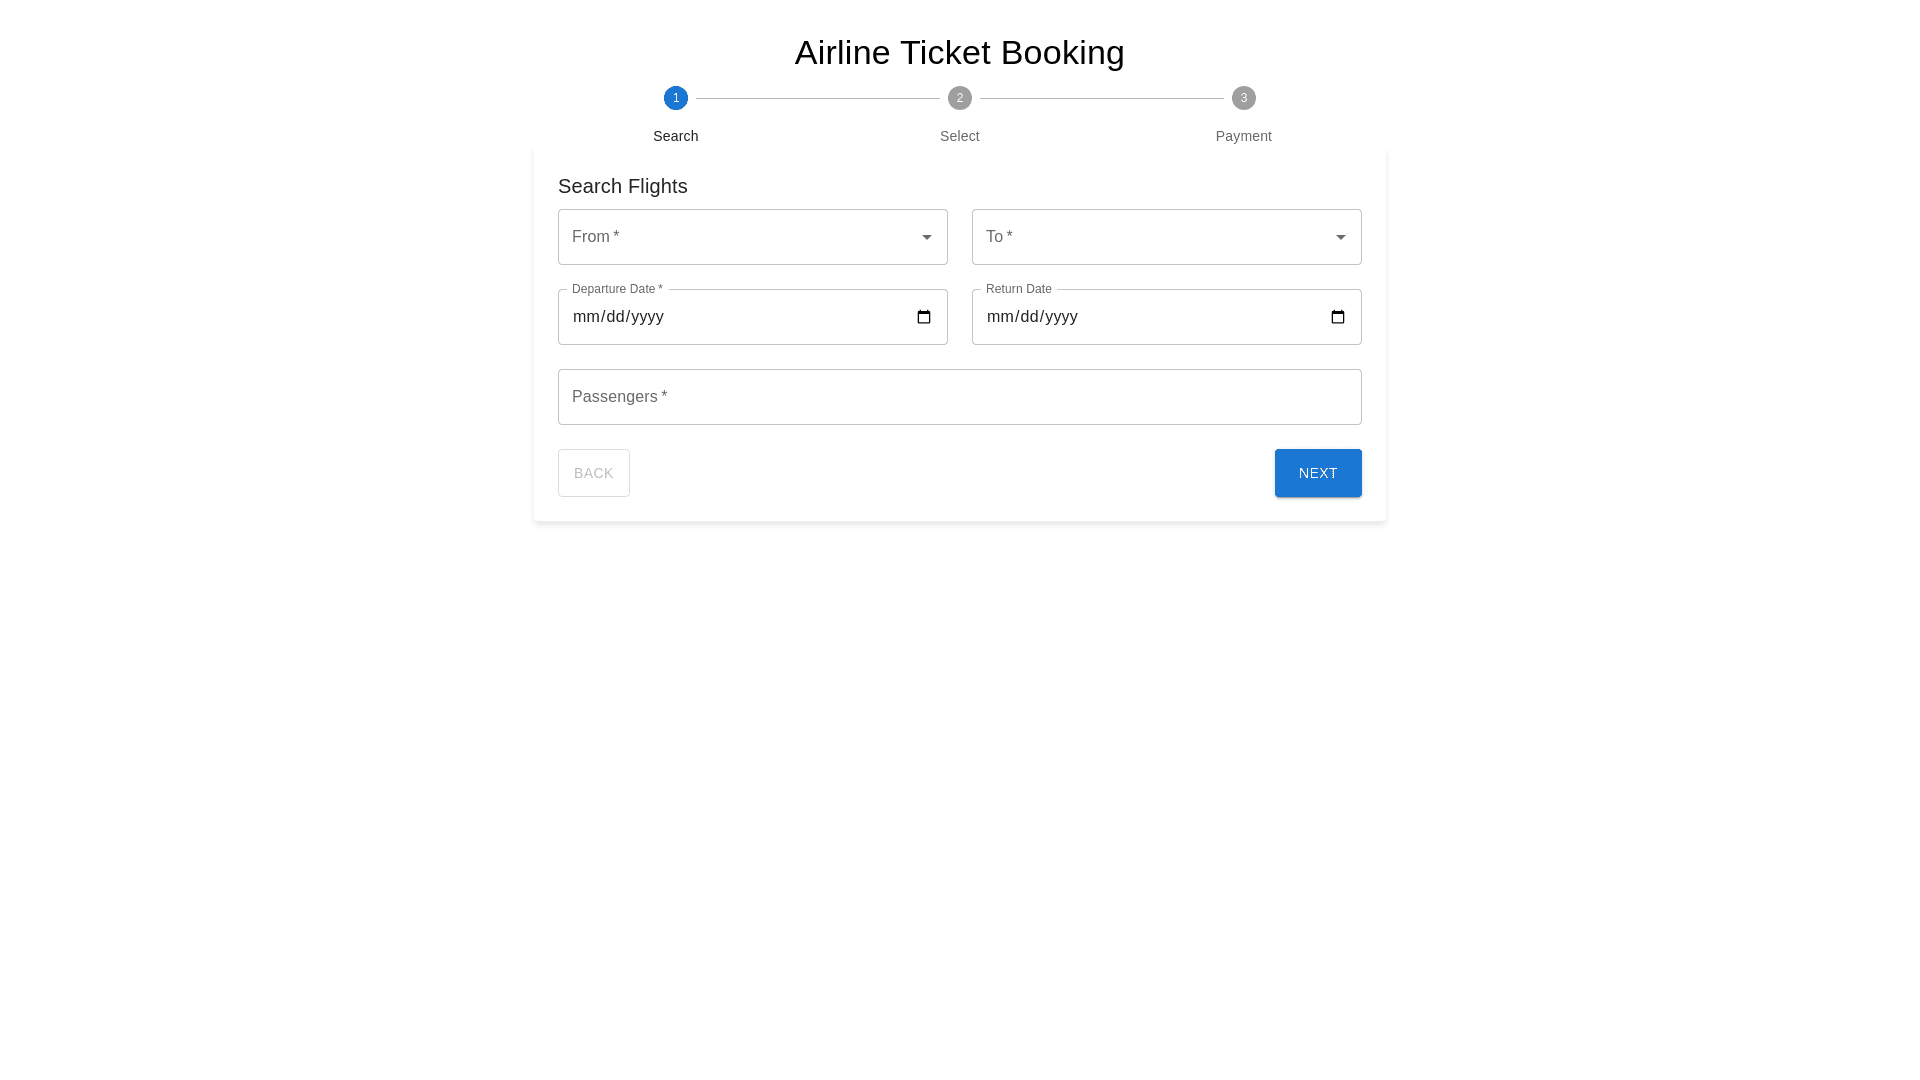
Task: Click the step 3 circle icon
Action: click(1244, 98)
